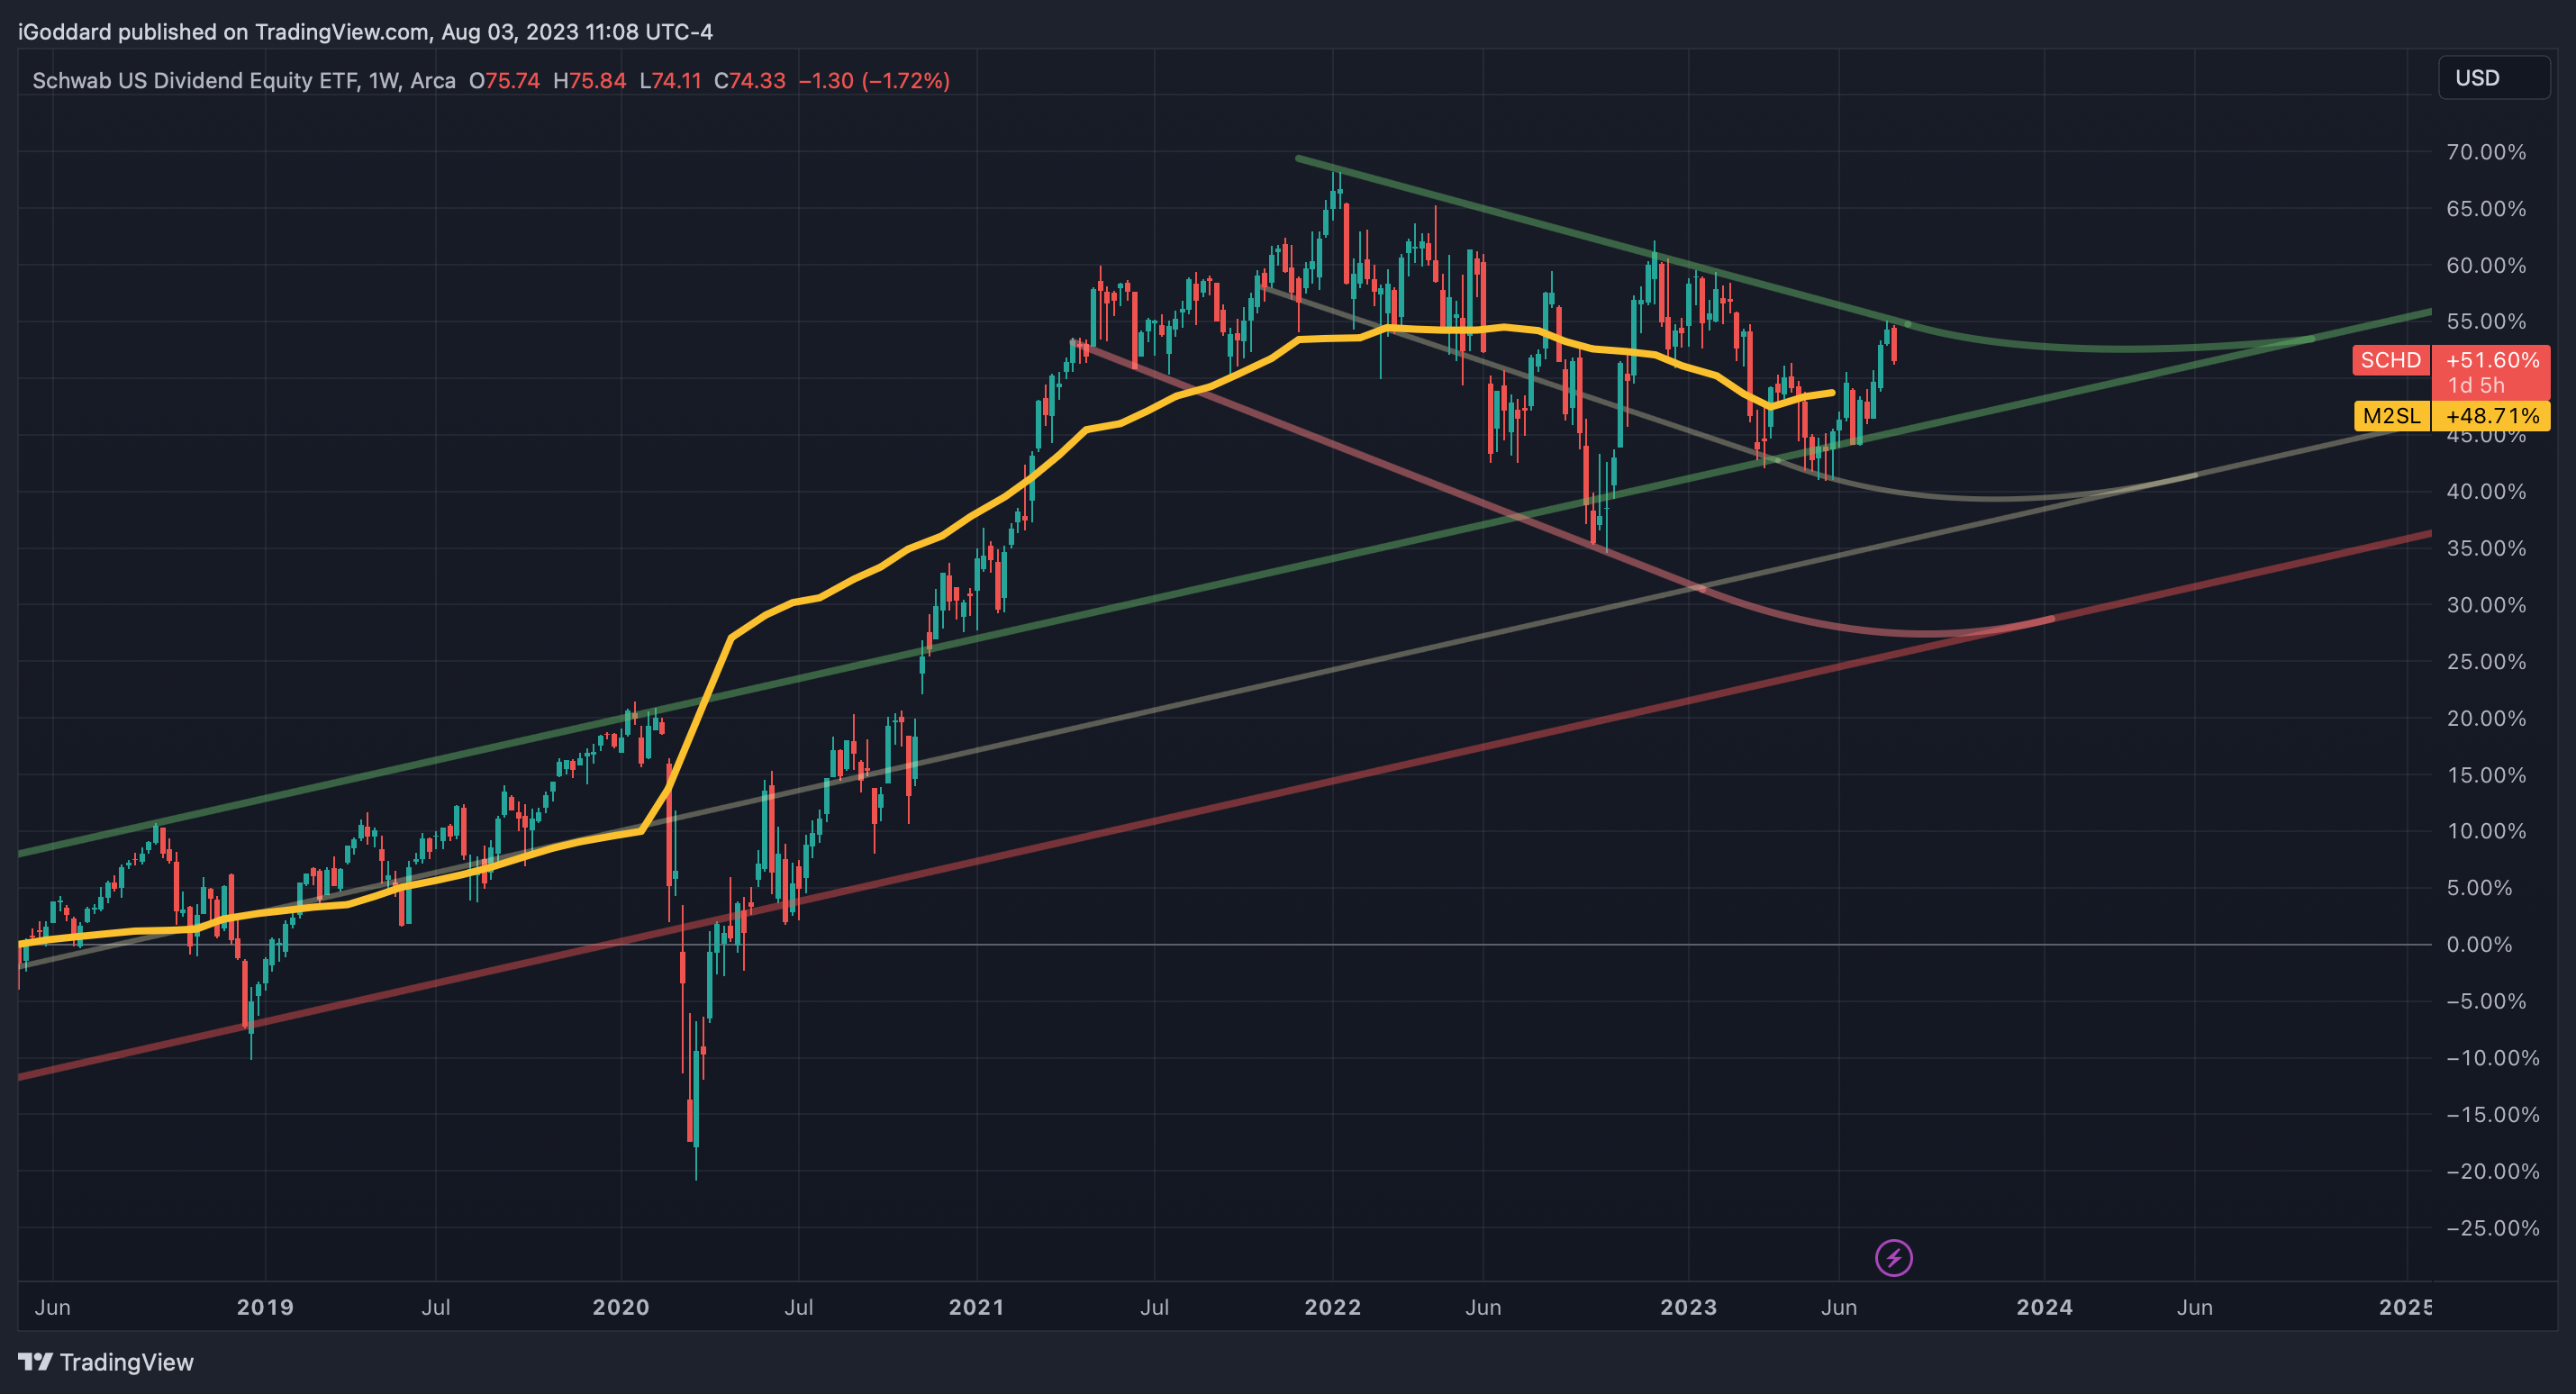This screenshot has width=2576, height=1394.
Task: Click the iGoddard published on TradingView.com header
Action: click(365, 32)
